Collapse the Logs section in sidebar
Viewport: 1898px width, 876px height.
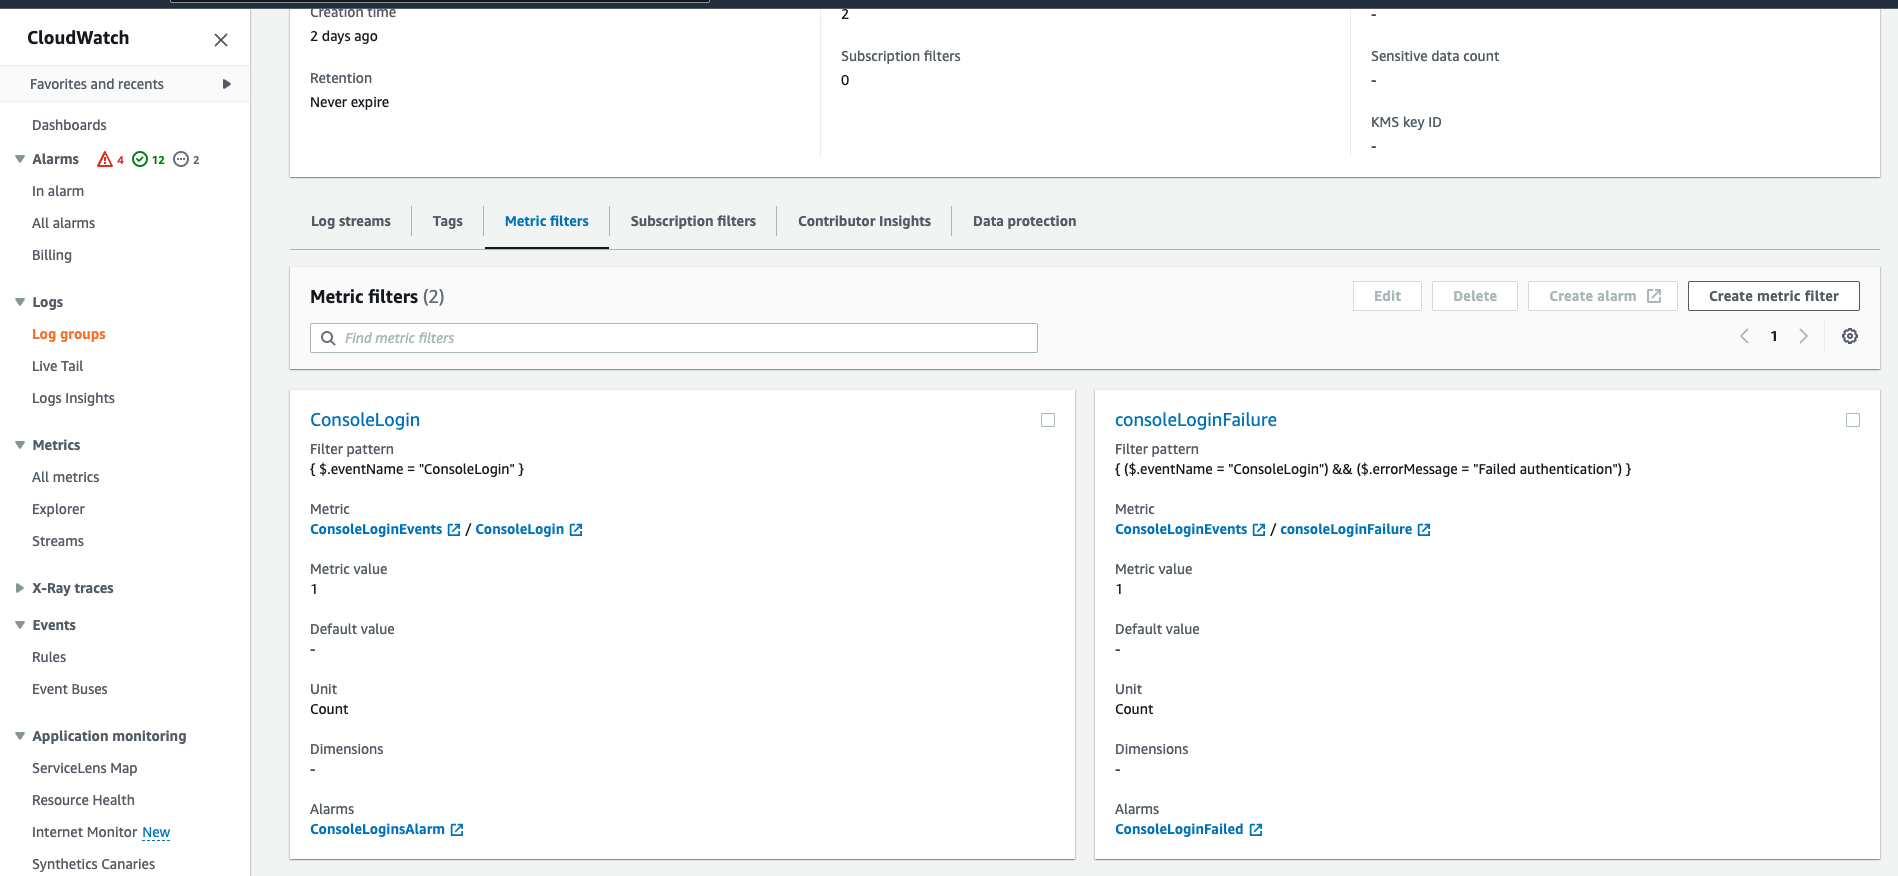(x=20, y=302)
